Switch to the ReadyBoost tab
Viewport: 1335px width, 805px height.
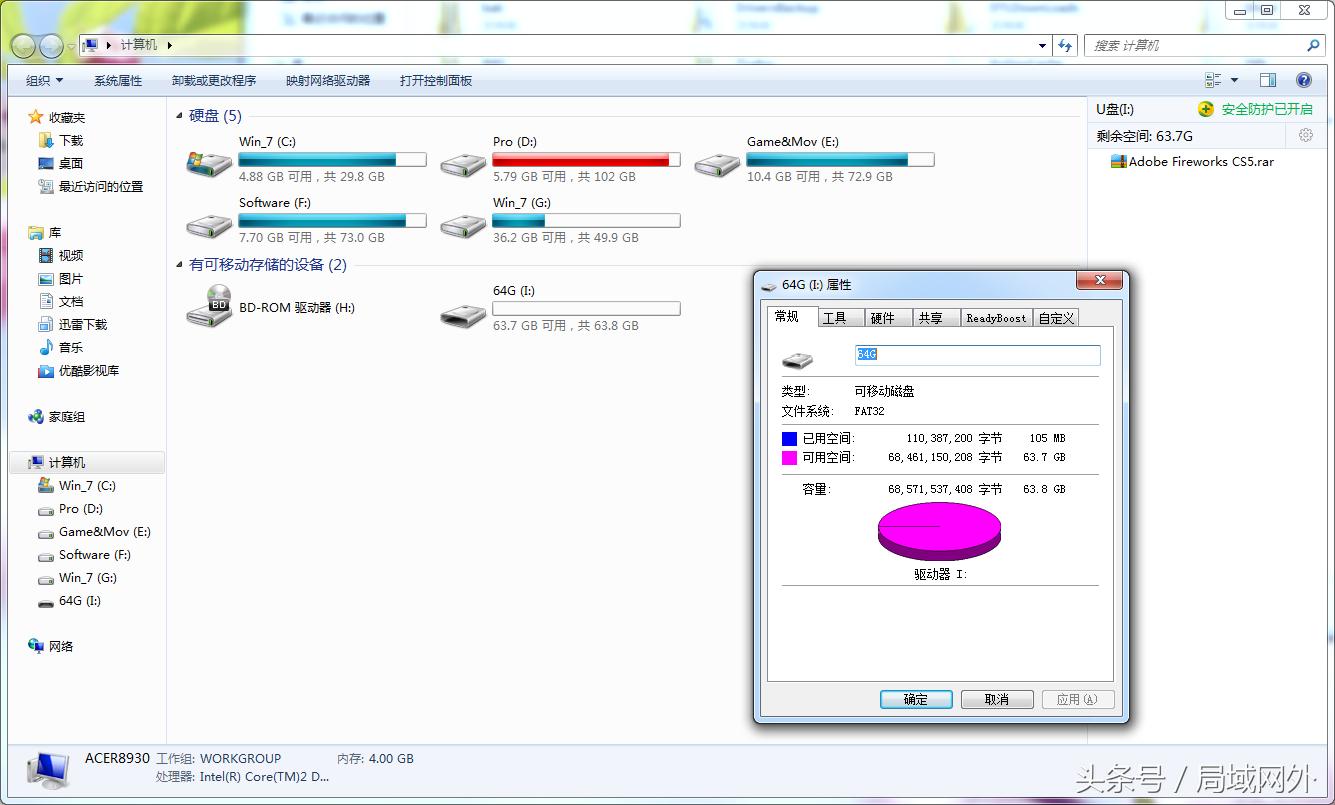[996, 317]
